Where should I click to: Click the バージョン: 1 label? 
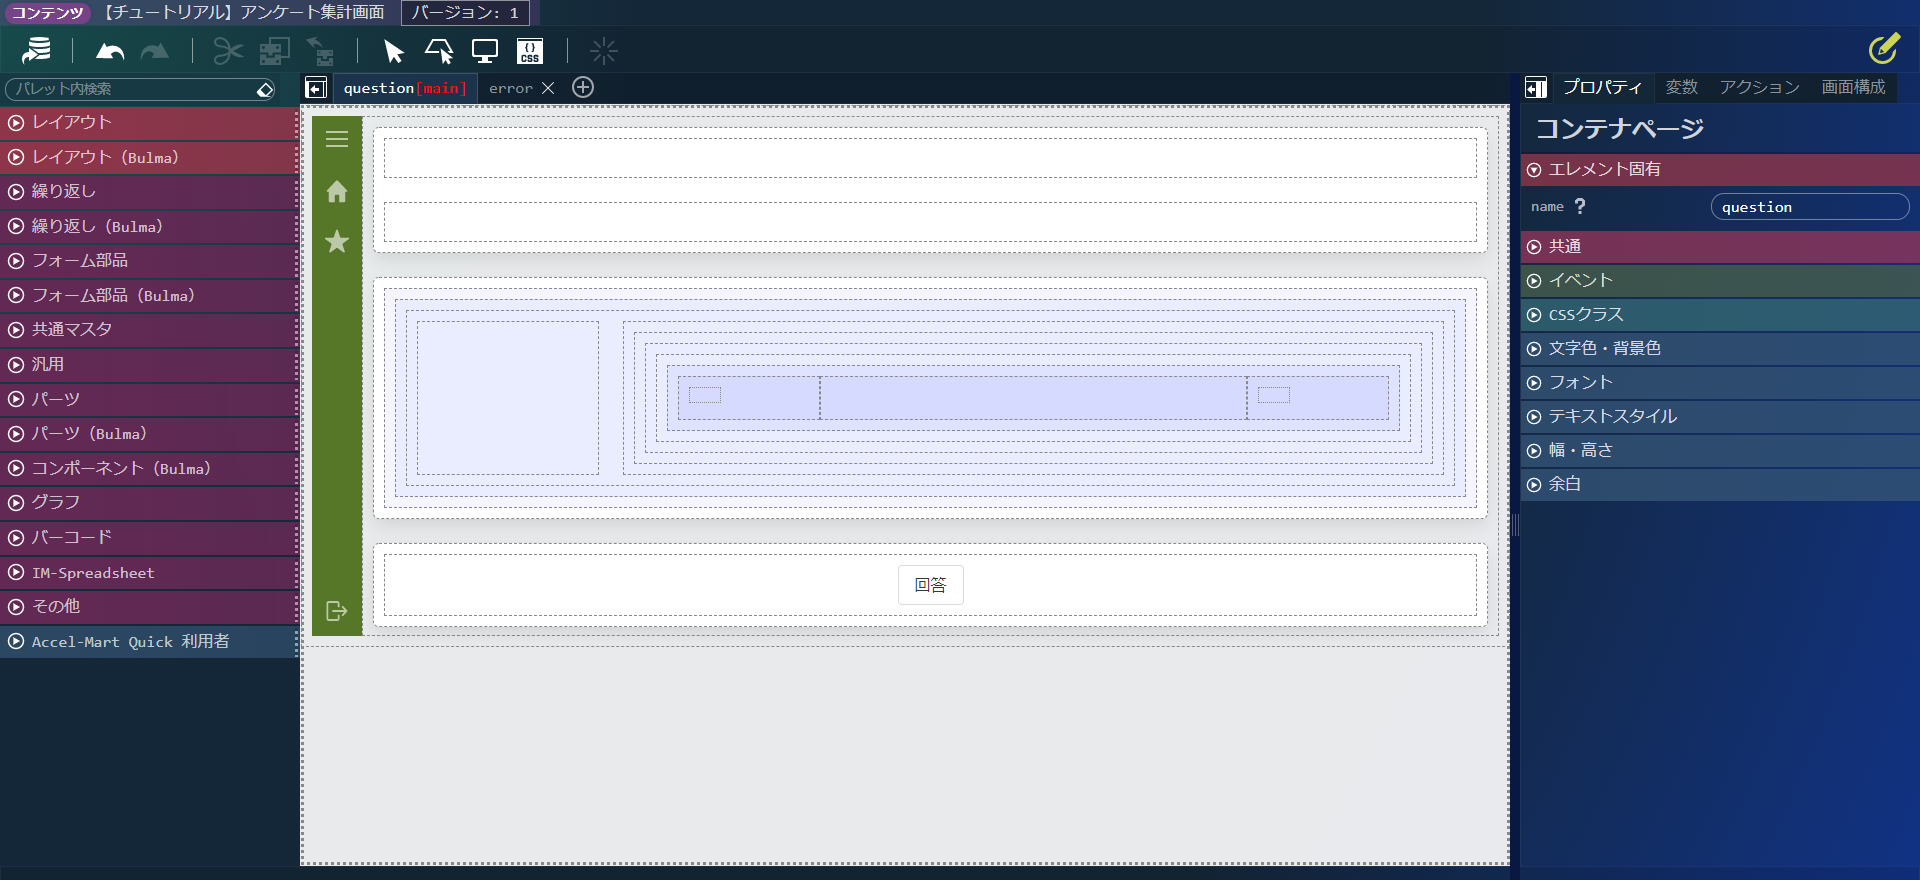coord(465,13)
